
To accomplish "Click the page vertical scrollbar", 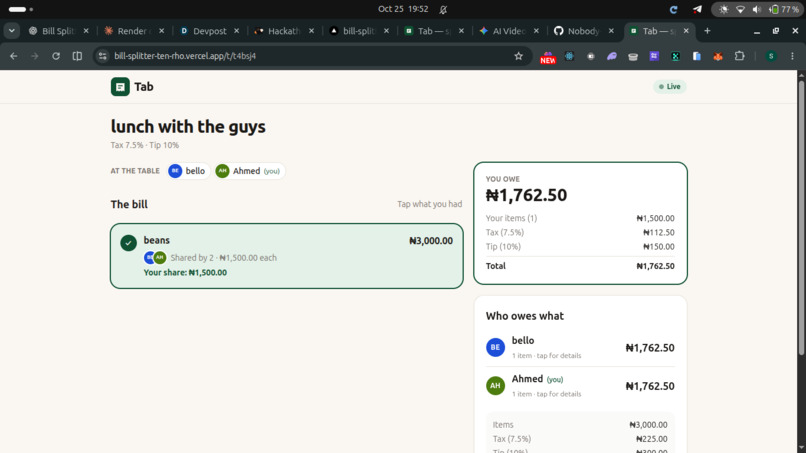I will click(801, 216).
